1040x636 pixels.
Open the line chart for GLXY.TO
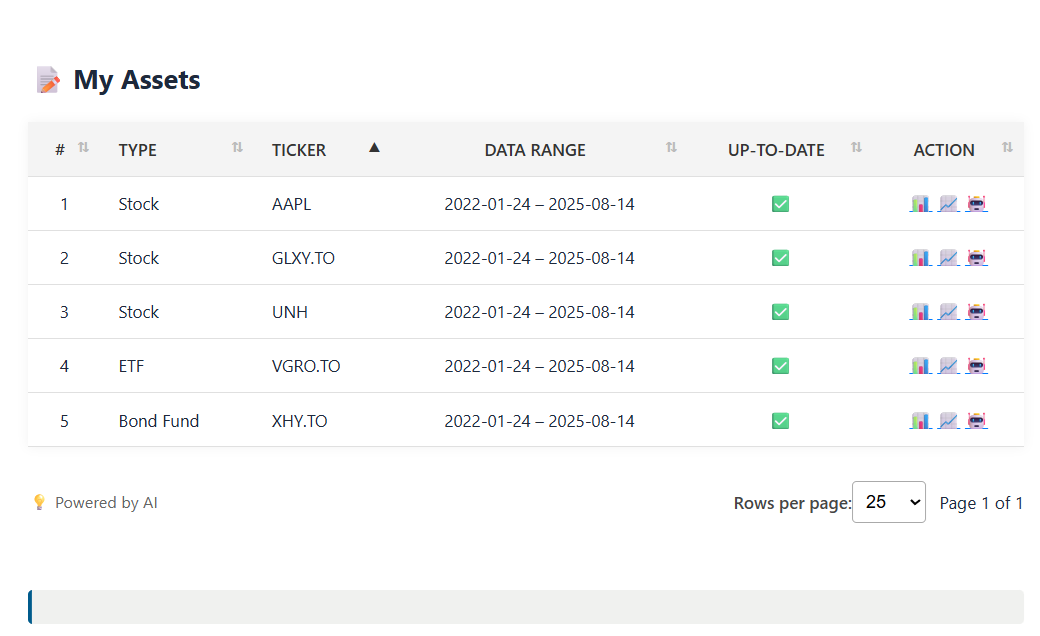[949, 258]
